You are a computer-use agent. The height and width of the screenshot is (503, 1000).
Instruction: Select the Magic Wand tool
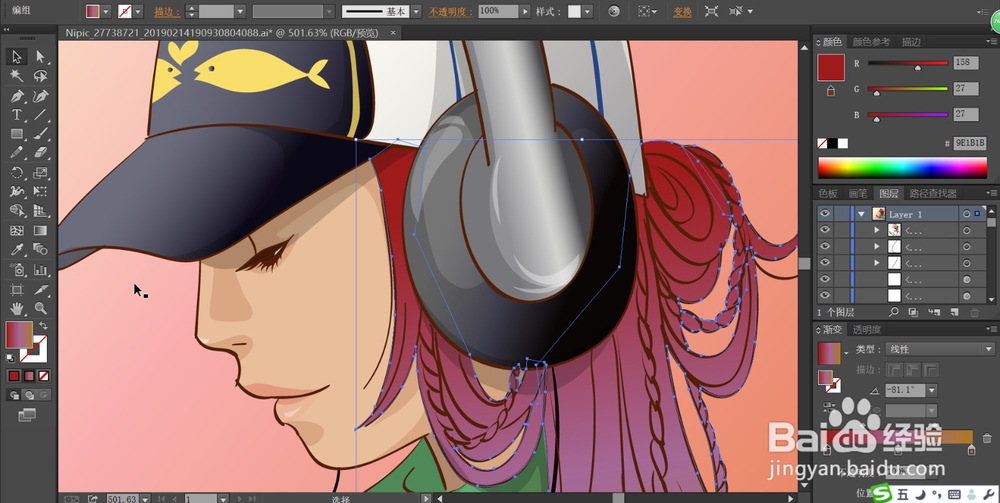[17, 76]
